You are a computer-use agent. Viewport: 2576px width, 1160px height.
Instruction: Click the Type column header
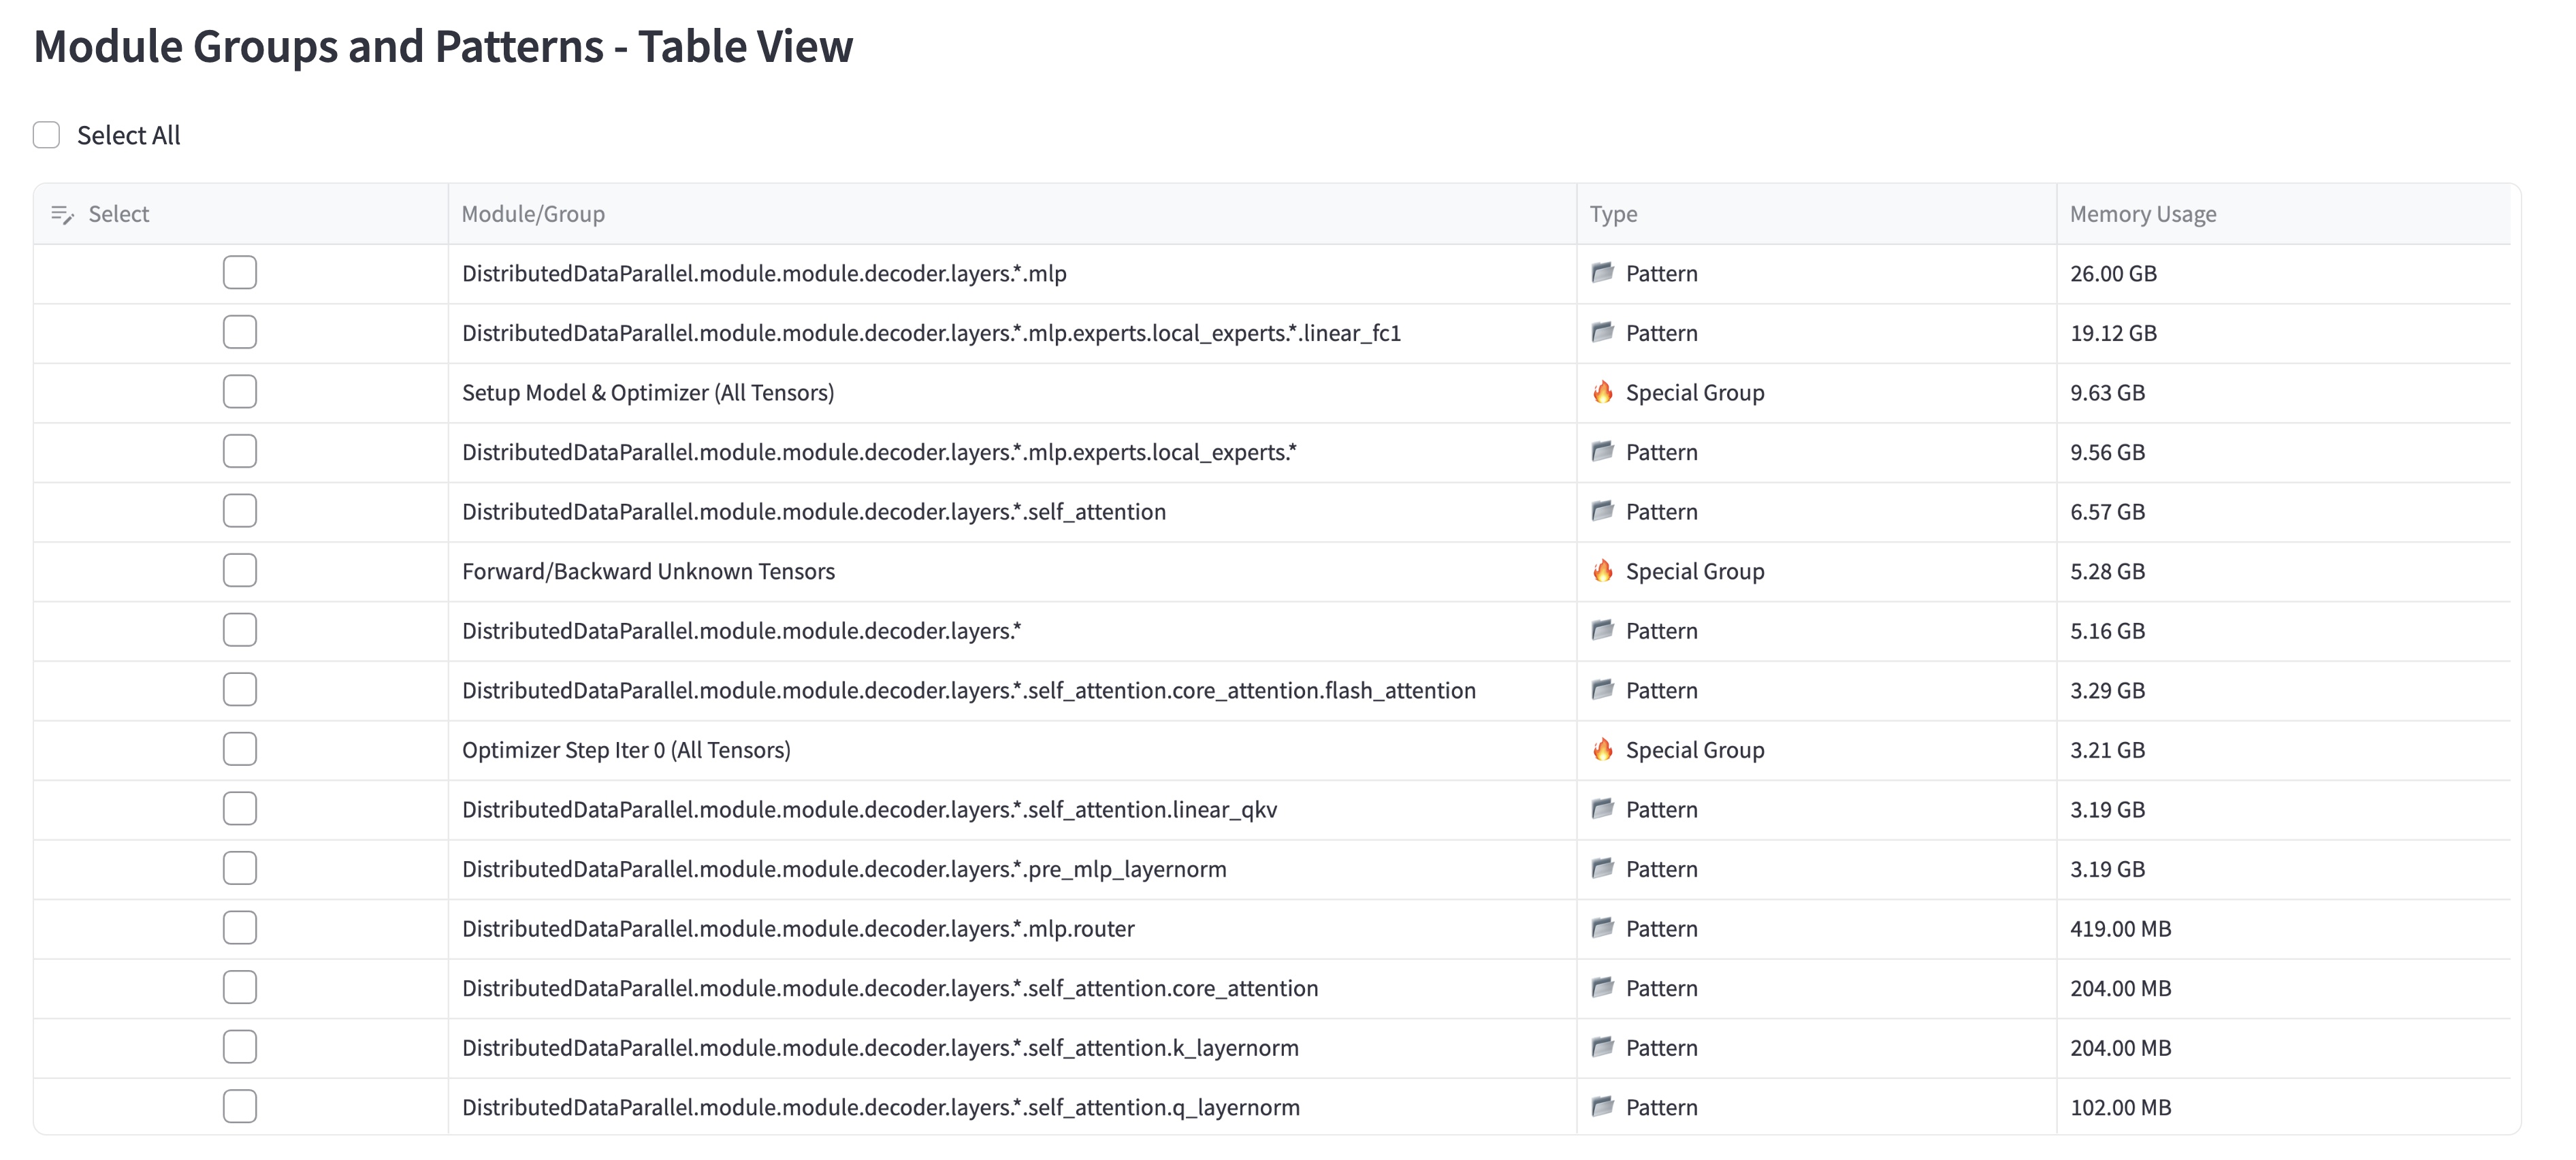1613,214
